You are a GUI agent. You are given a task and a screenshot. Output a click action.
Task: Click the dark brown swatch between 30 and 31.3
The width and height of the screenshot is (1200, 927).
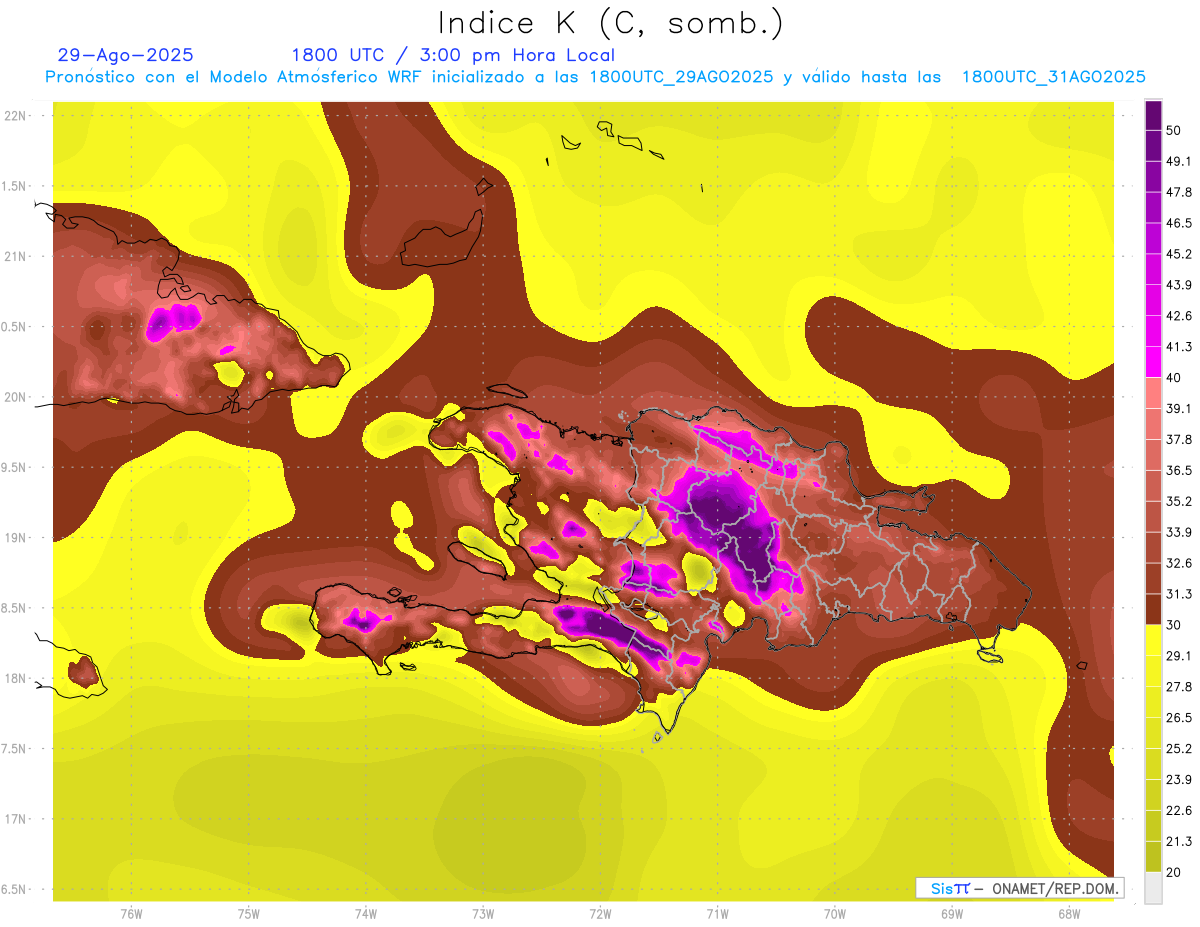1153,609
